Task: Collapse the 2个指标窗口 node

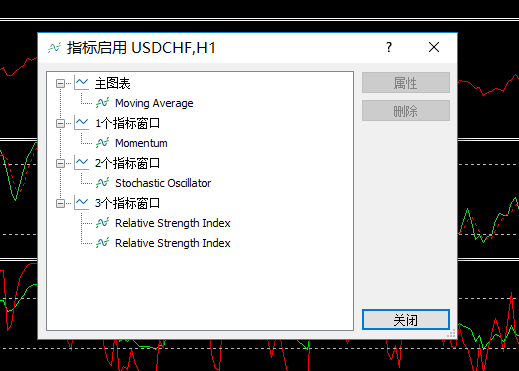Action: [60, 163]
